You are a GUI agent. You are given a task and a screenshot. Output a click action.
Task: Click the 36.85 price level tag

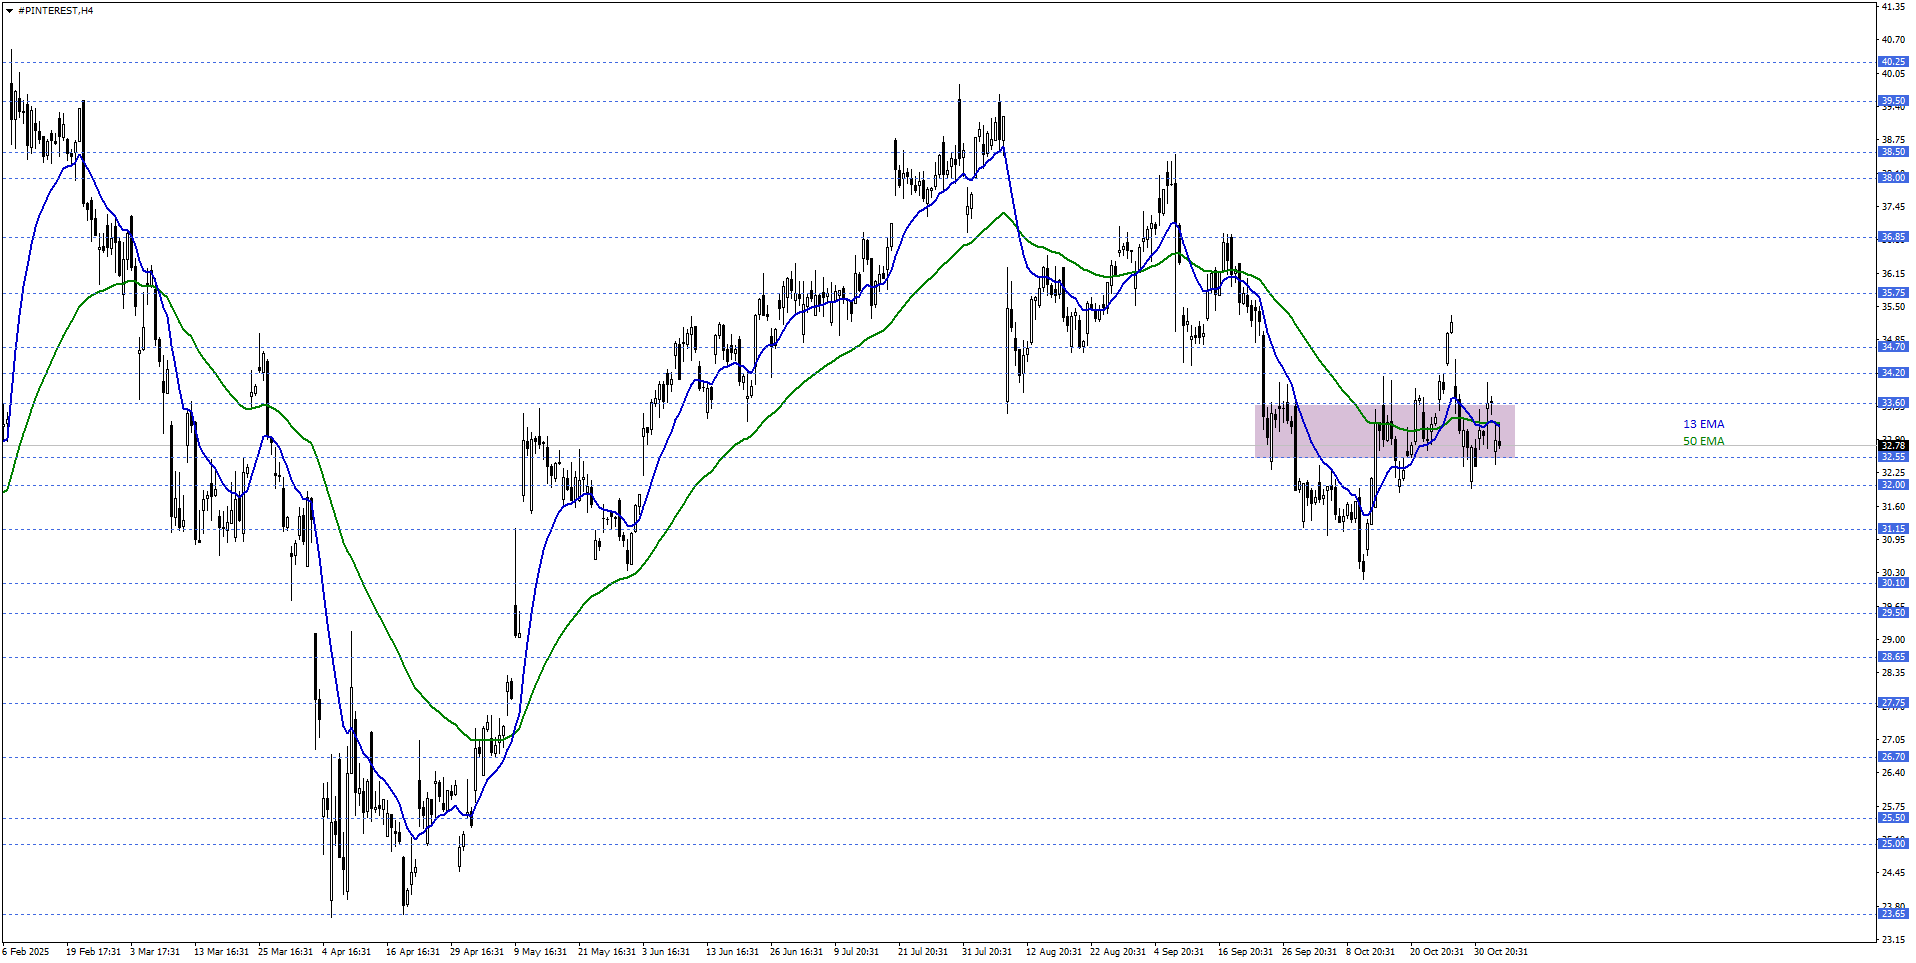1893,237
